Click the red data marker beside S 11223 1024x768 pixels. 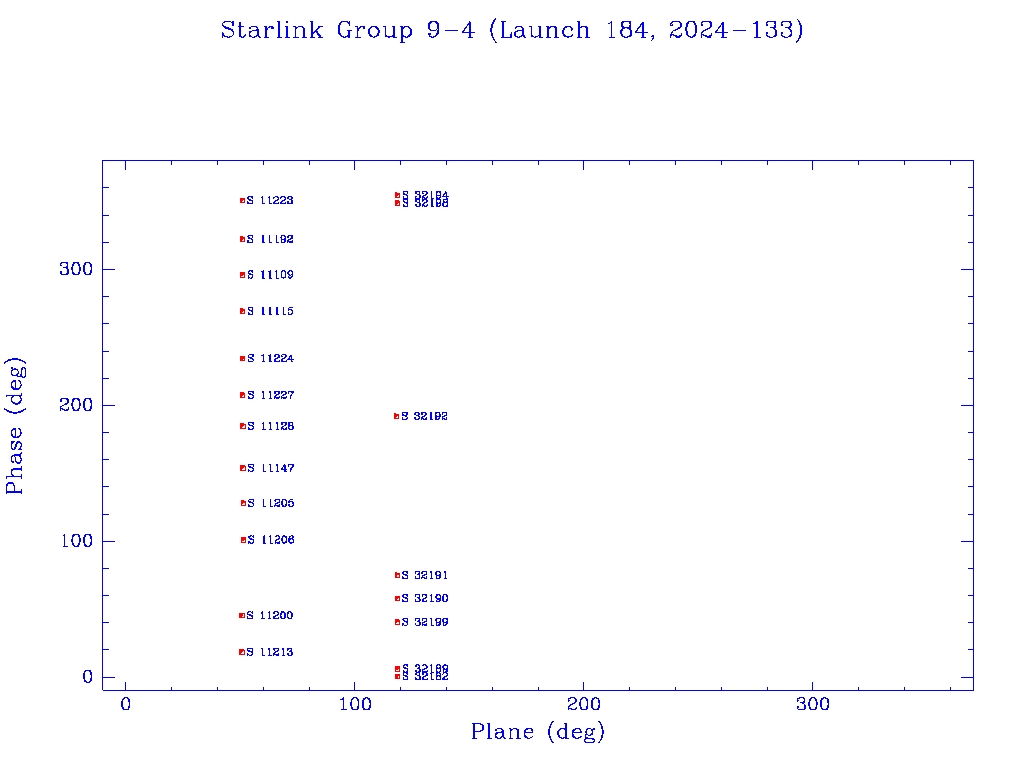[242, 200]
